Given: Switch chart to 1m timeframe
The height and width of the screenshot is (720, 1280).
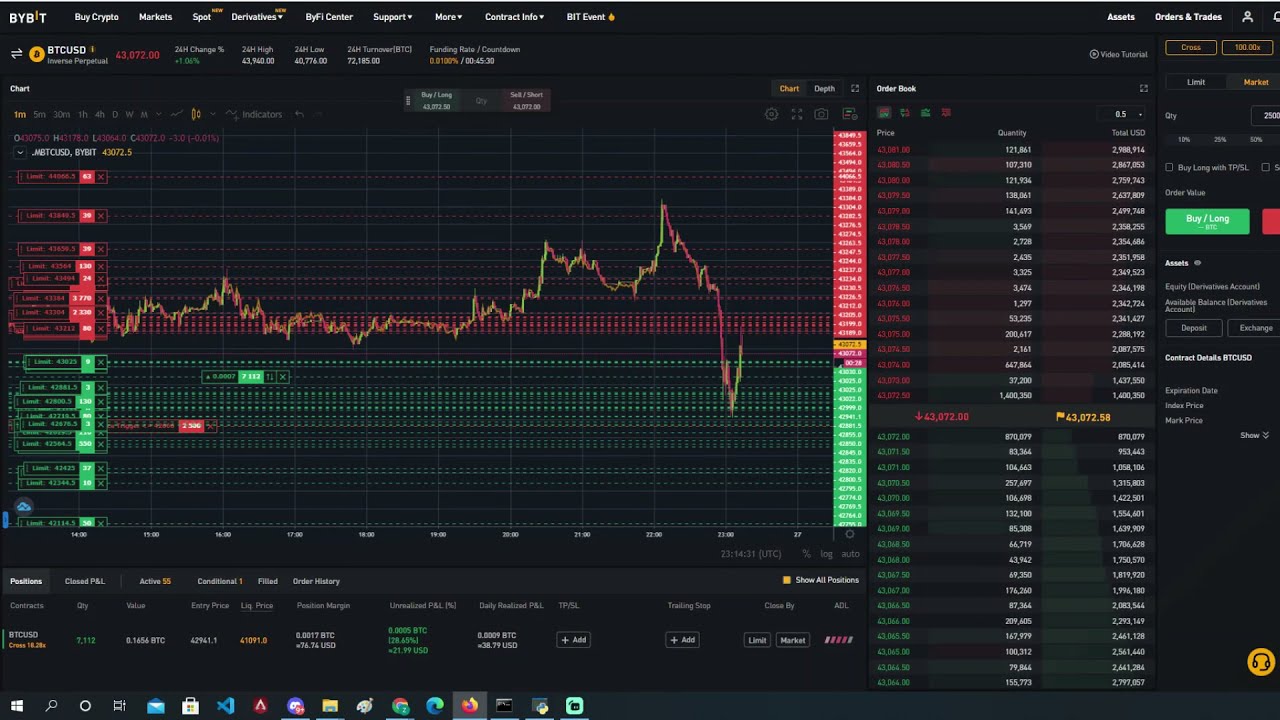Looking at the screenshot, I should click(x=20, y=114).
